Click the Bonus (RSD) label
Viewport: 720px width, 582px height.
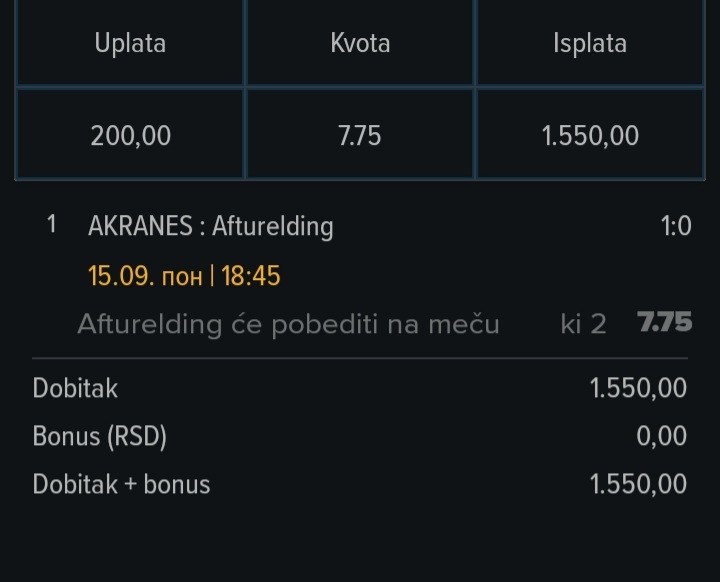(100, 436)
